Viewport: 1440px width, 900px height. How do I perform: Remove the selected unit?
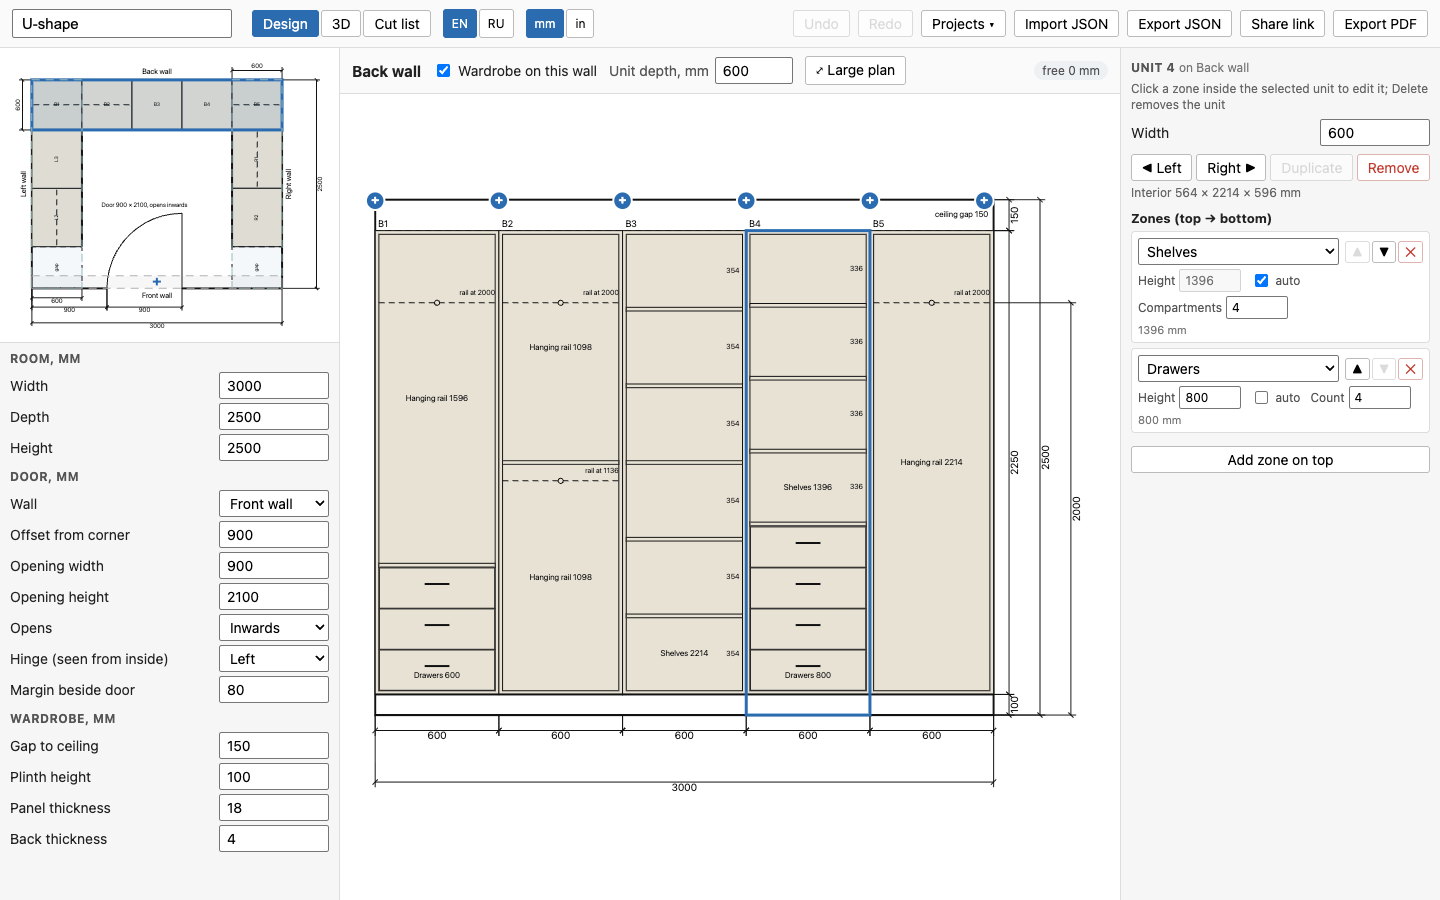click(x=1393, y=168)
